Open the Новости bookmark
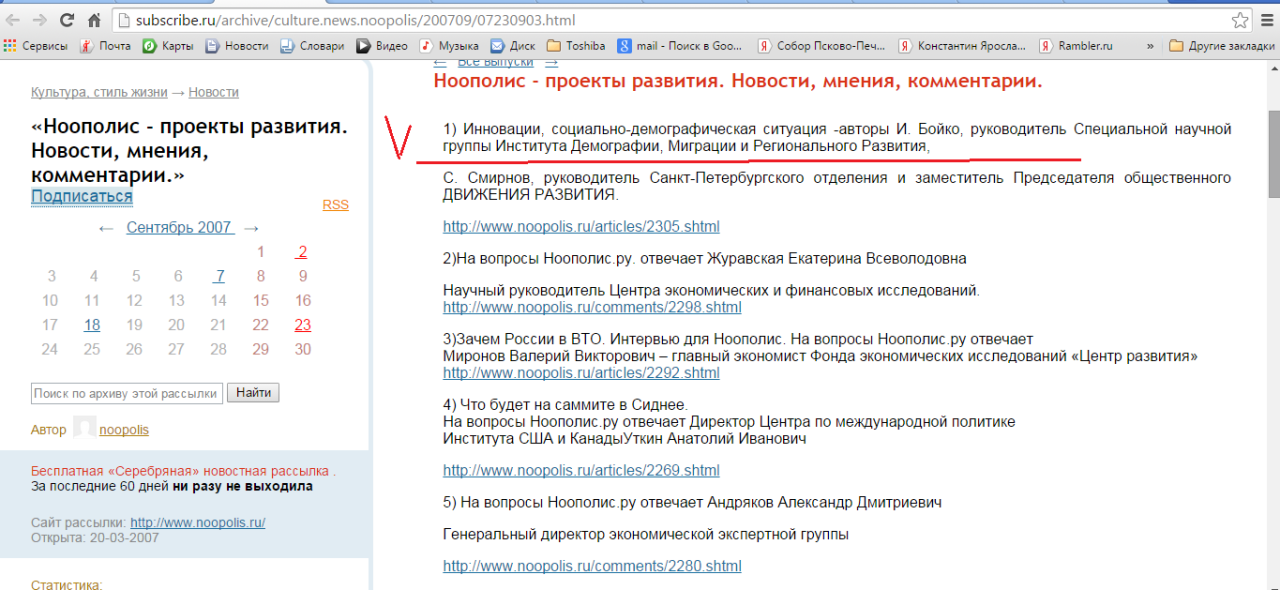This screenshot has width=1280, height=590. (x=237, y=45)
